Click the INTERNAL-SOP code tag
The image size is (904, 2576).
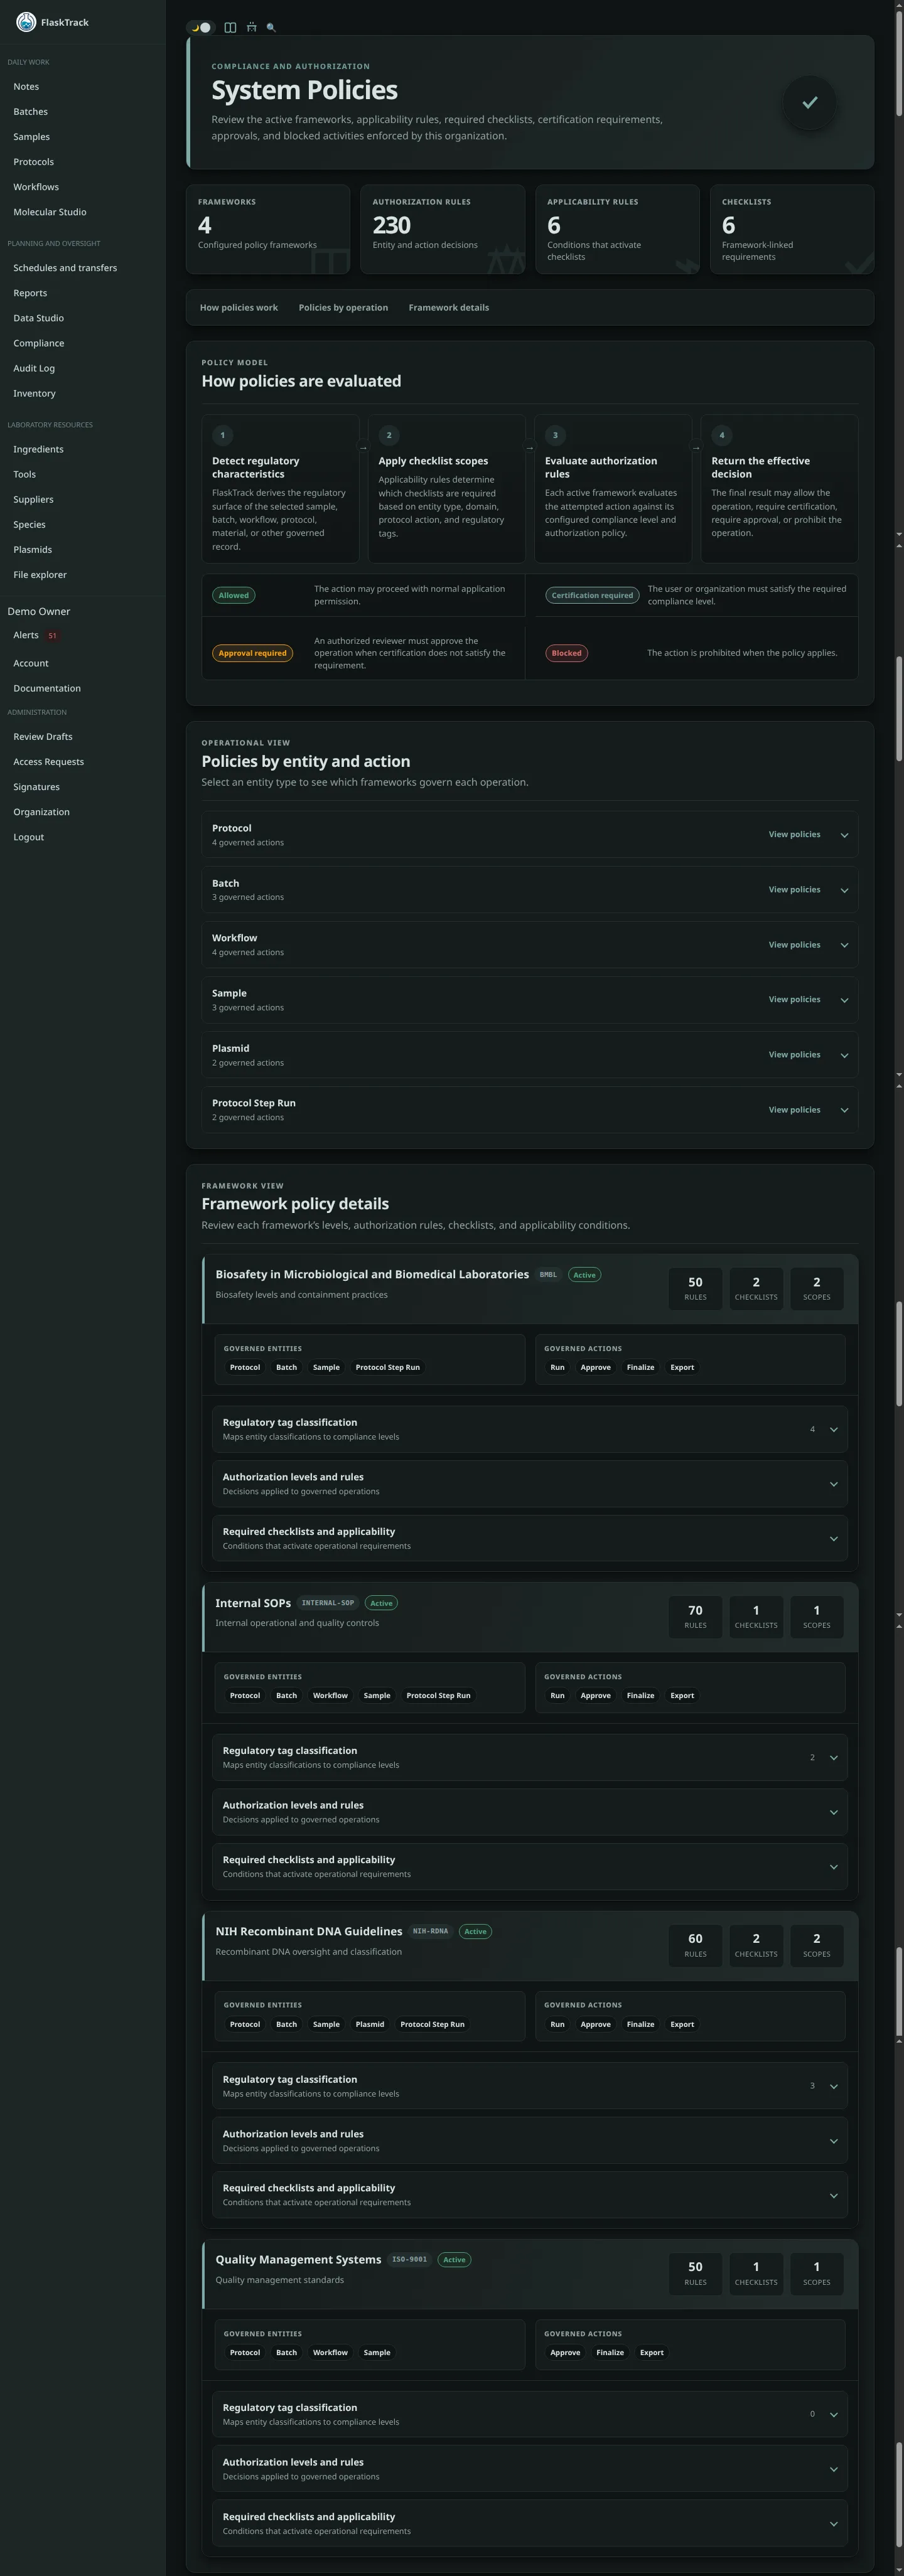point(328,1603)
